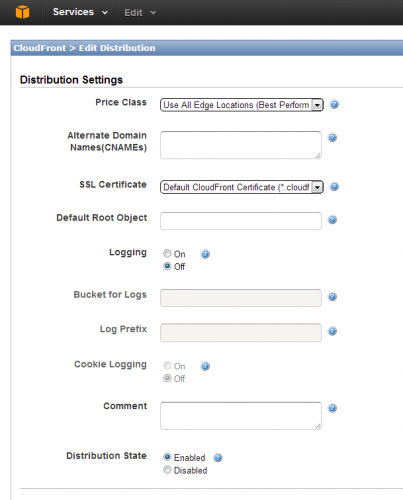This screenshot has width=403, height=500.
Task: Show help for Log Prefix field
Action: [332, 331]
